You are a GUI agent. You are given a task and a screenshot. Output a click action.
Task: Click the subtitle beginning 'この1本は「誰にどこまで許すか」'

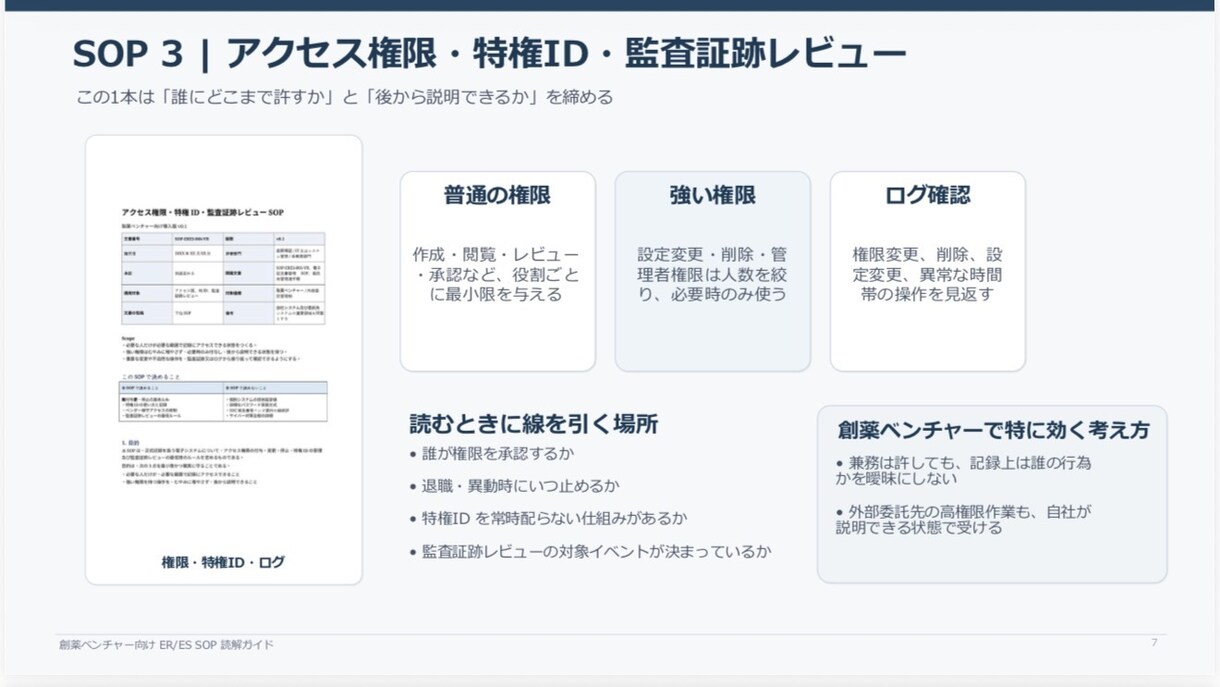pos(345,98)
